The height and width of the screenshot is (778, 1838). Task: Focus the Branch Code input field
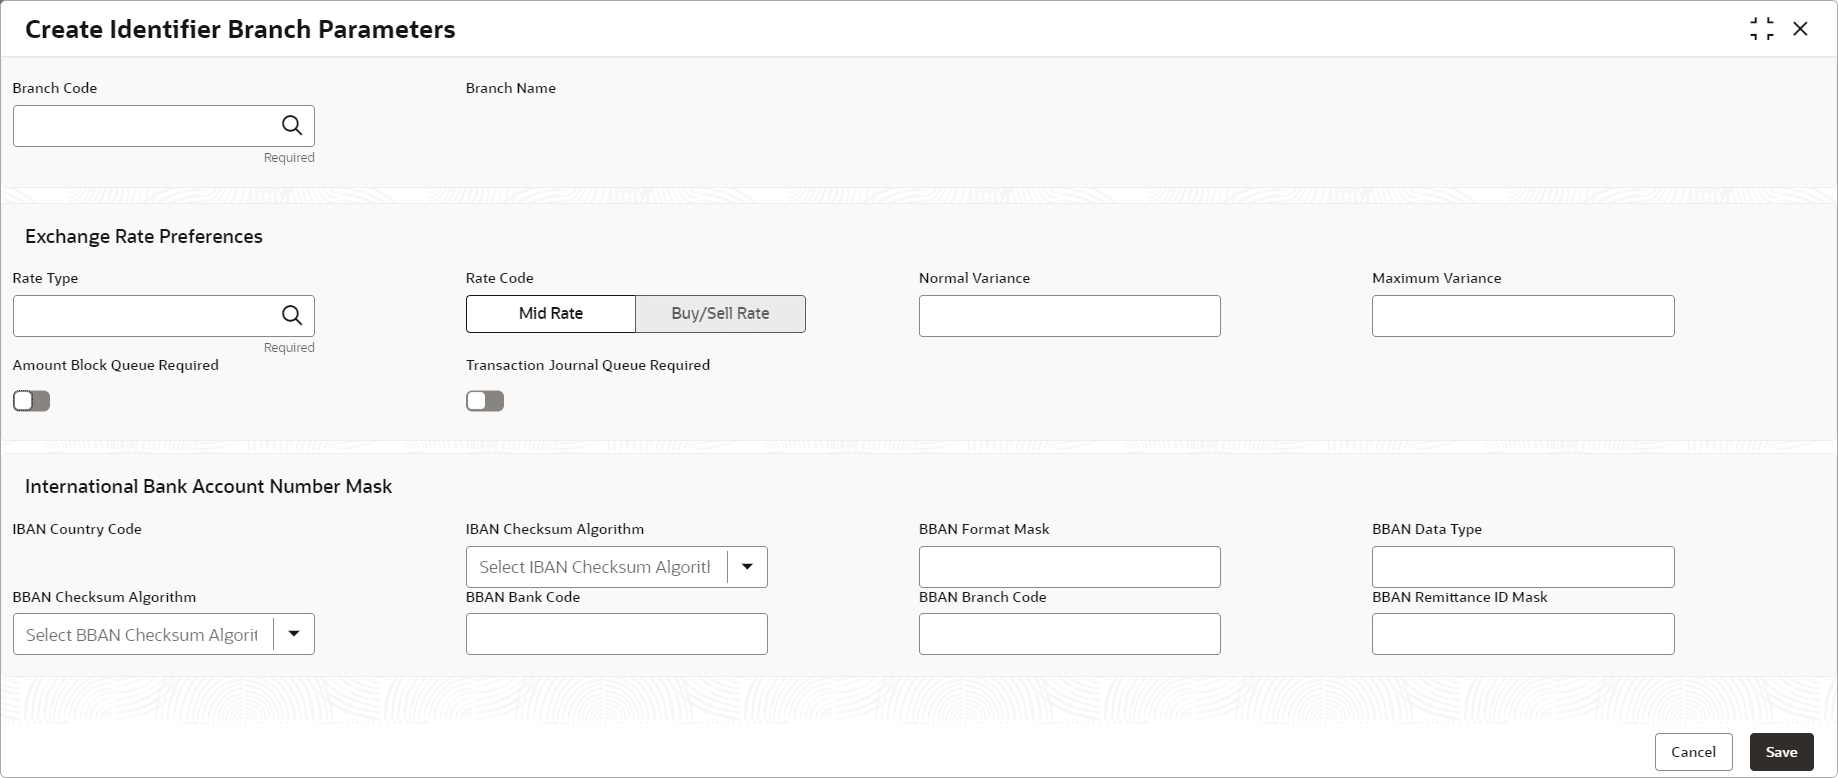pyautogui.click(x=146, y=126)
